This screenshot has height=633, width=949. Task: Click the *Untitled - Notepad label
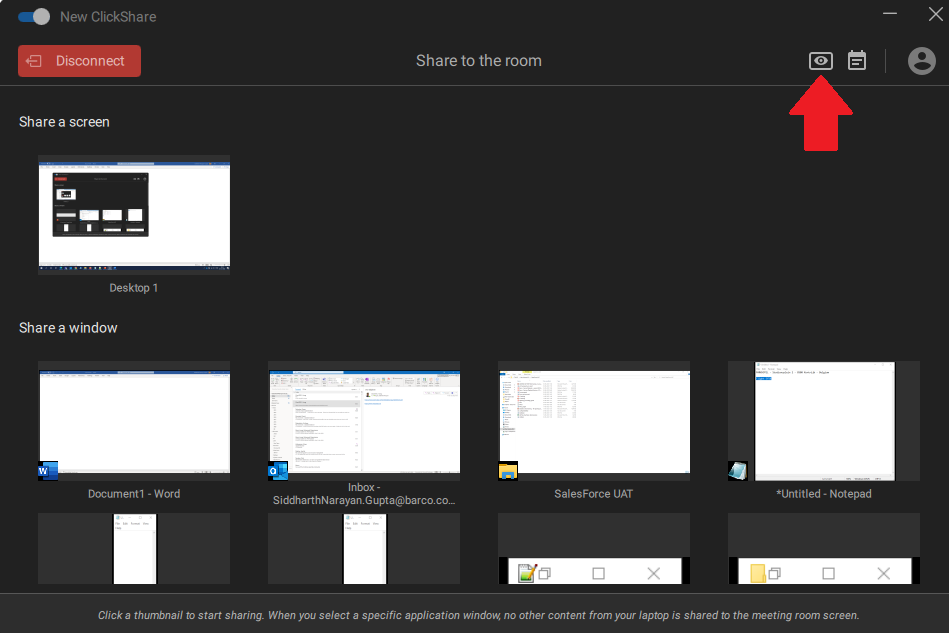tap(824, 494)
